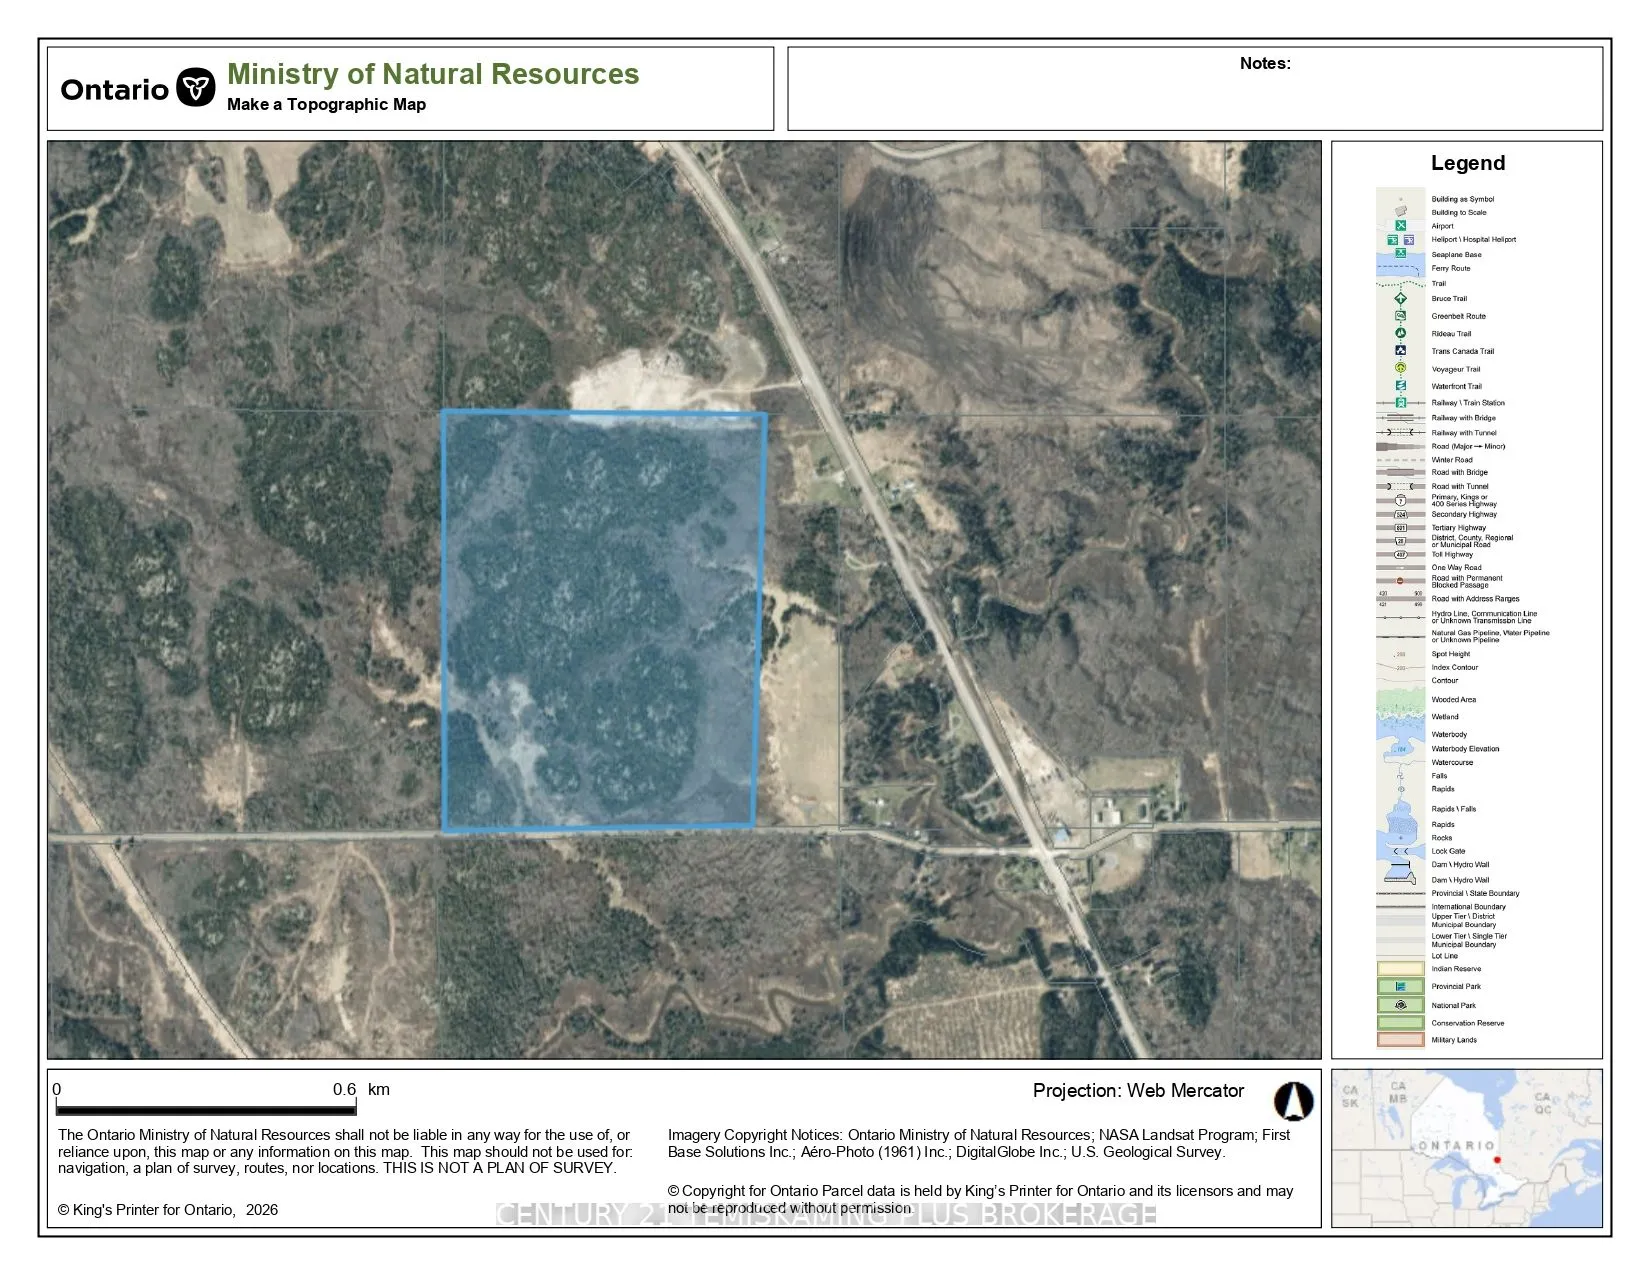
Task: Click the red location dot on inset map
Action: point(1497,1160)
